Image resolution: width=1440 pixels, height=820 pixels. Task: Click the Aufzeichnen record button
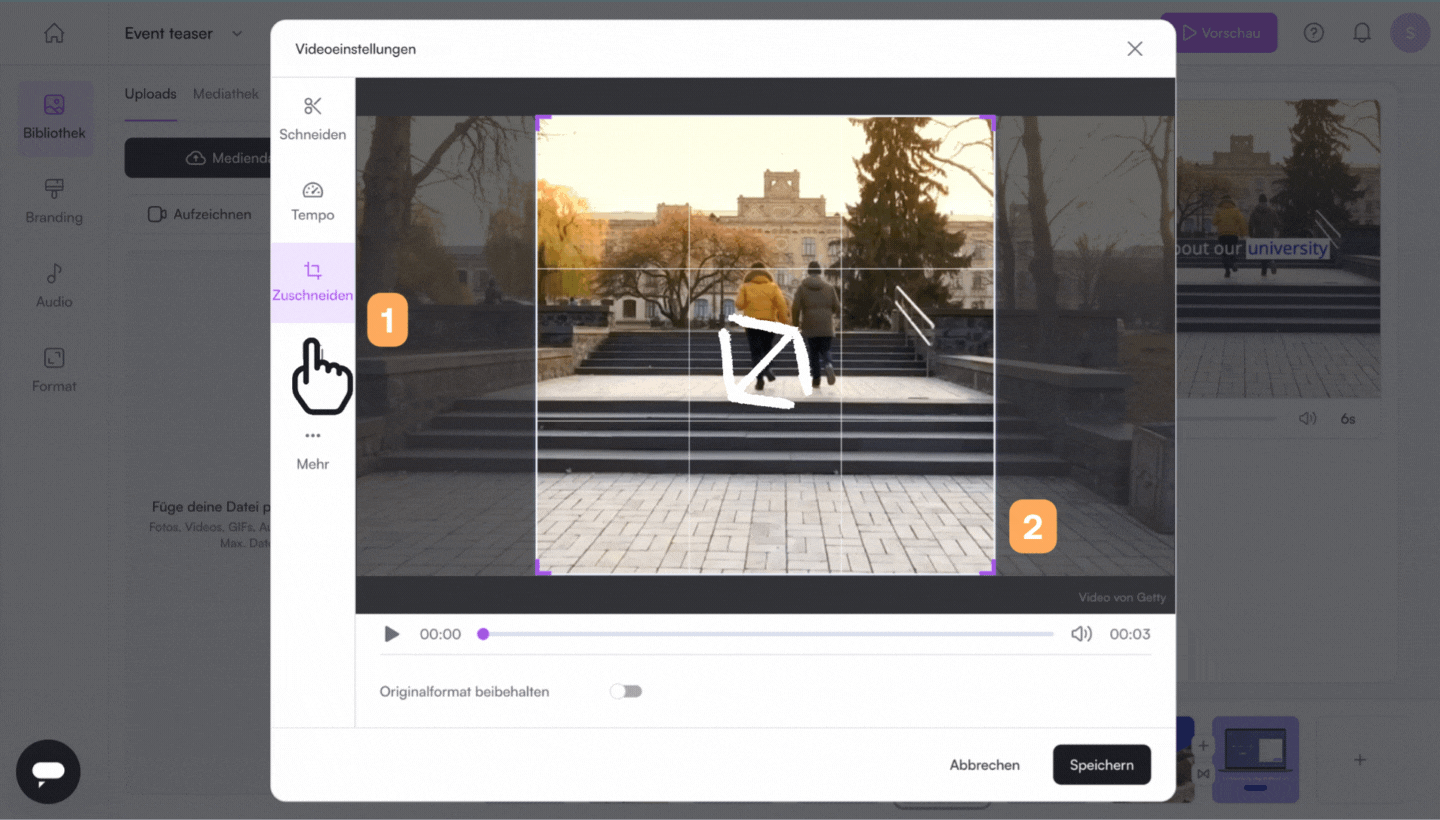pyautogui.click(x=200, y=214)
